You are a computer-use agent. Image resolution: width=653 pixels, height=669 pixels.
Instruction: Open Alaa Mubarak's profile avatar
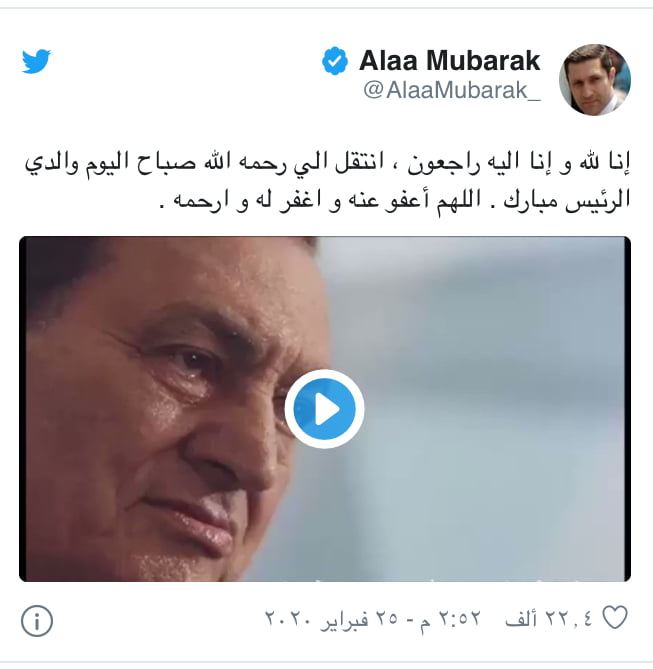point(595,80)
